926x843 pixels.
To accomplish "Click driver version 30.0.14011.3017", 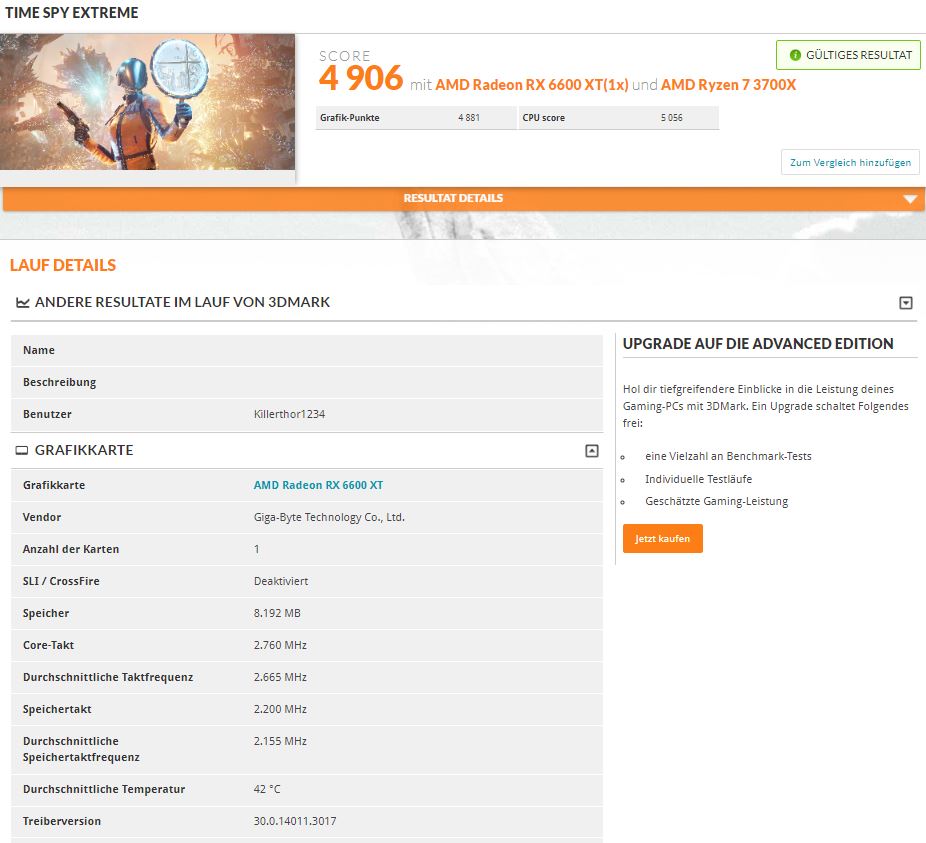I will (x=295, y=821).
